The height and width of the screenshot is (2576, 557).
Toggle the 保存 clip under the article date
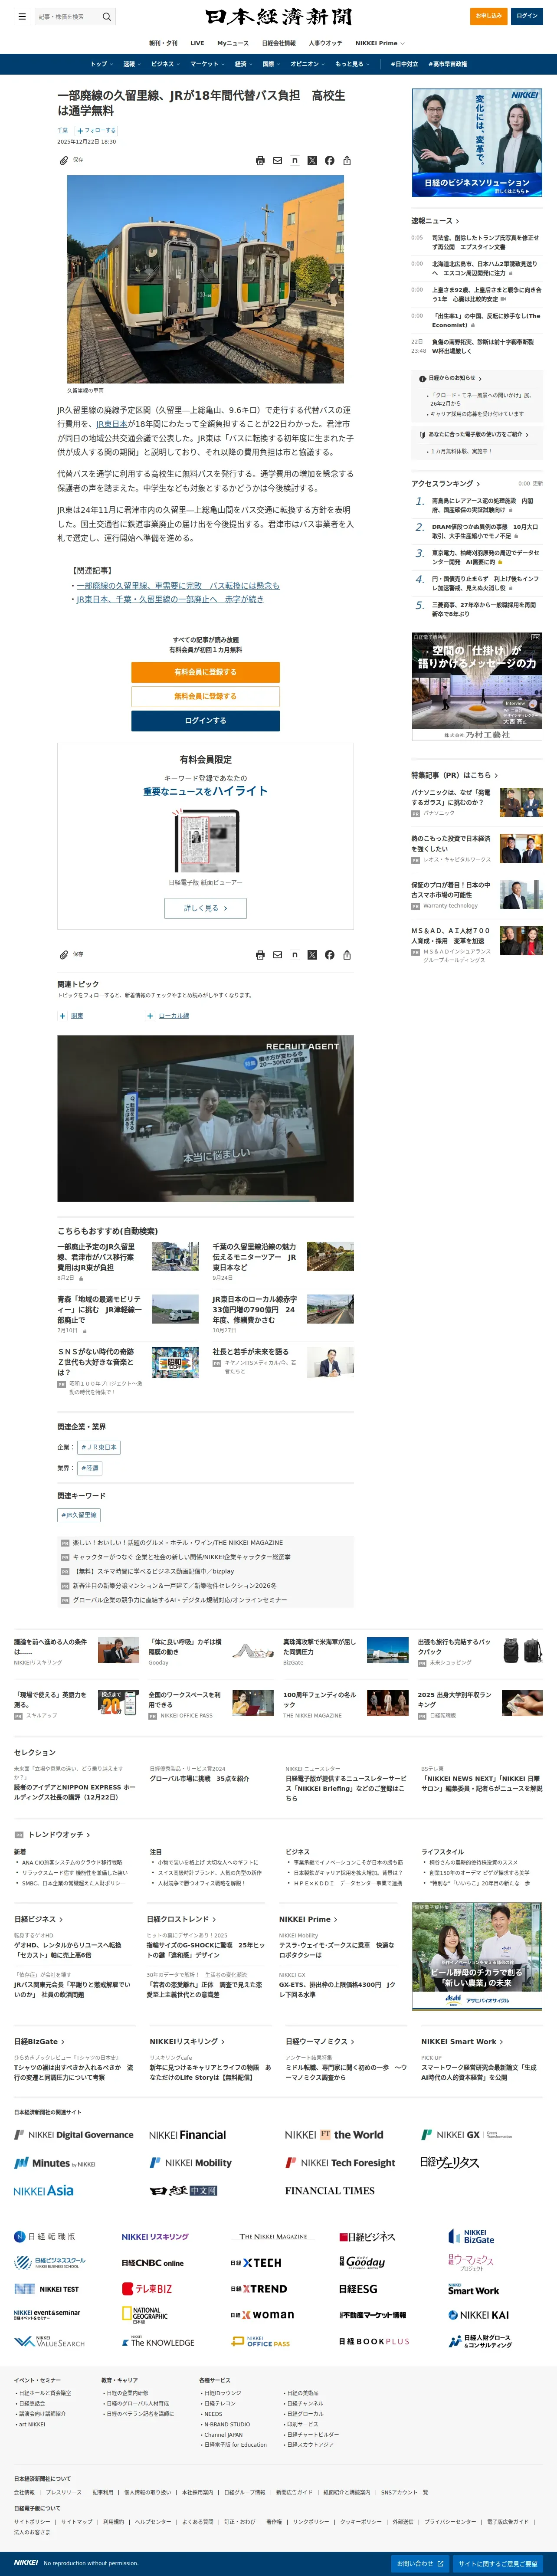pyautogui.click(x=71, y=160)
